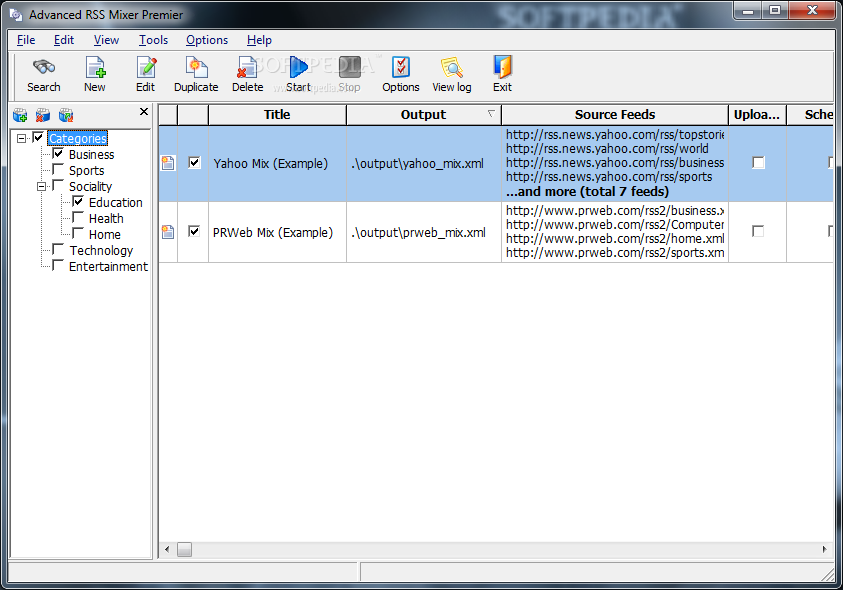Screen dimensions: 843x590
Task: Check the Technology category checkbox
Action: pos(58,250)
